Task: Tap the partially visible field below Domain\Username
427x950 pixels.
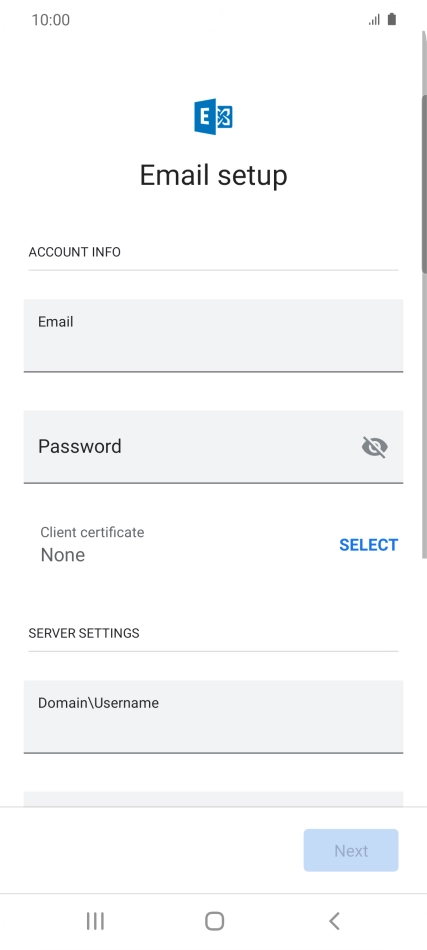Action: tap(213, 799)
